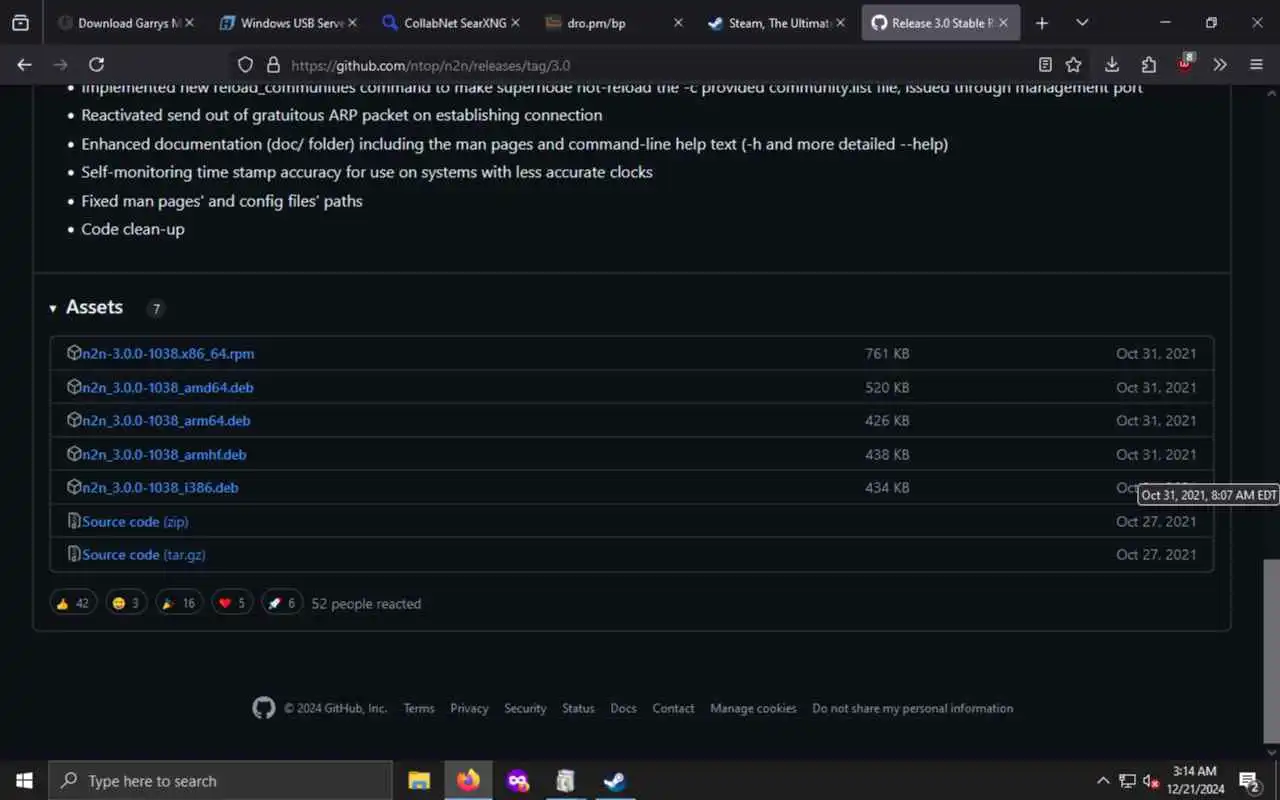Open tracking protection shield icon
This screenshot has height=800, width=1280.
(245, 65)
